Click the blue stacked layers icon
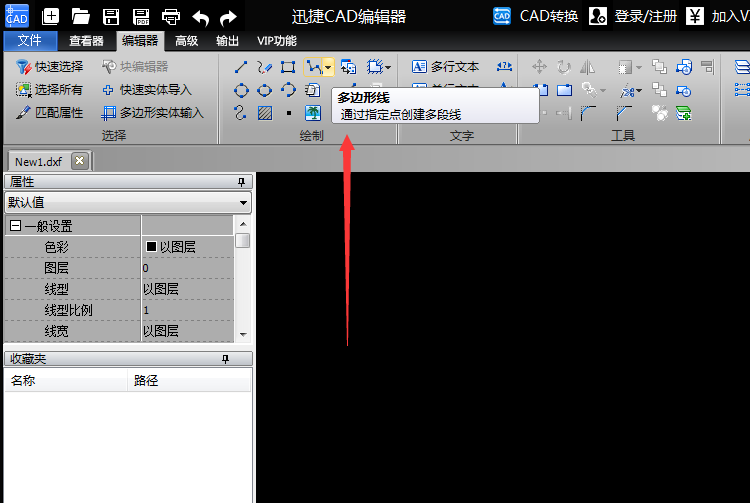Image resolution: width=750 pixels, height=503 pixels. pyautogui.click(x=742, y=67)
